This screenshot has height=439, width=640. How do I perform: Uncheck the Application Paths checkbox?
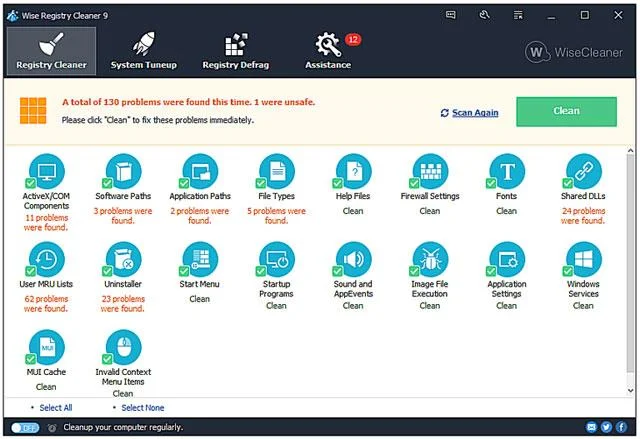pyautogui.click(x=184, y=183)
